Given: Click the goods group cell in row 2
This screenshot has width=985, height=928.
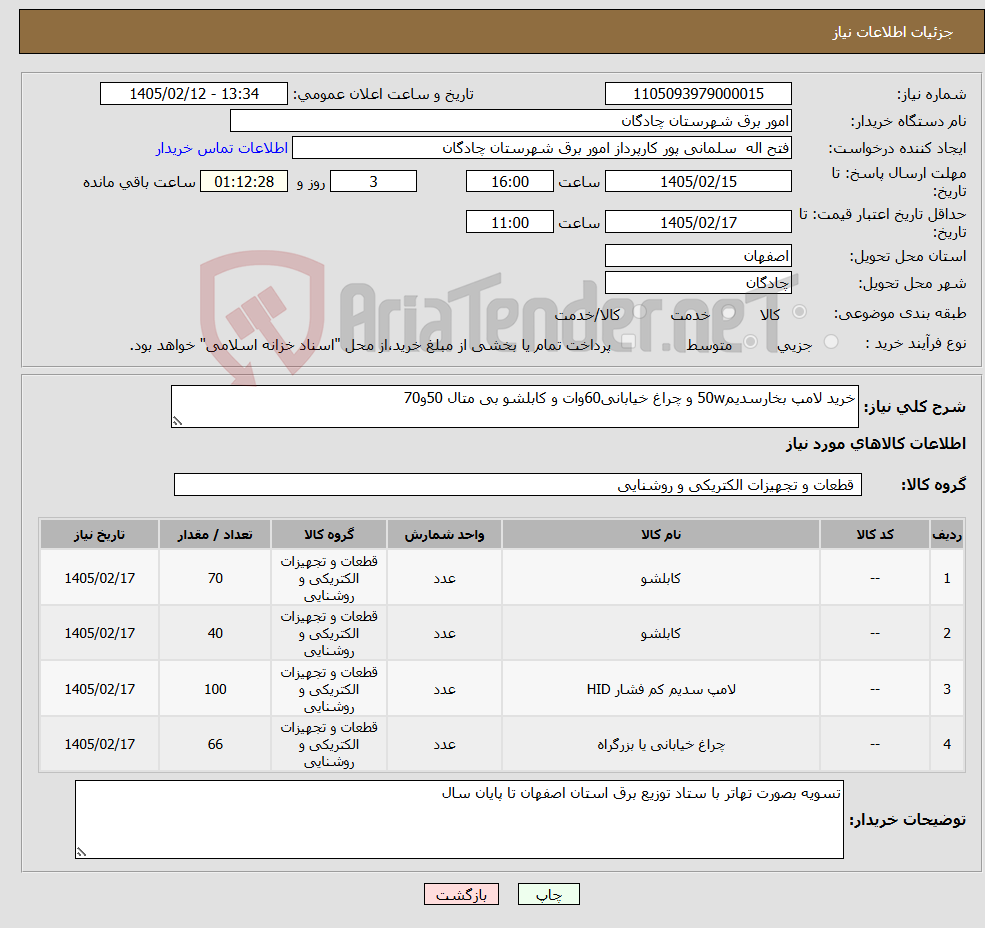Looking at the screenshot, I should [x=329, y=633].
